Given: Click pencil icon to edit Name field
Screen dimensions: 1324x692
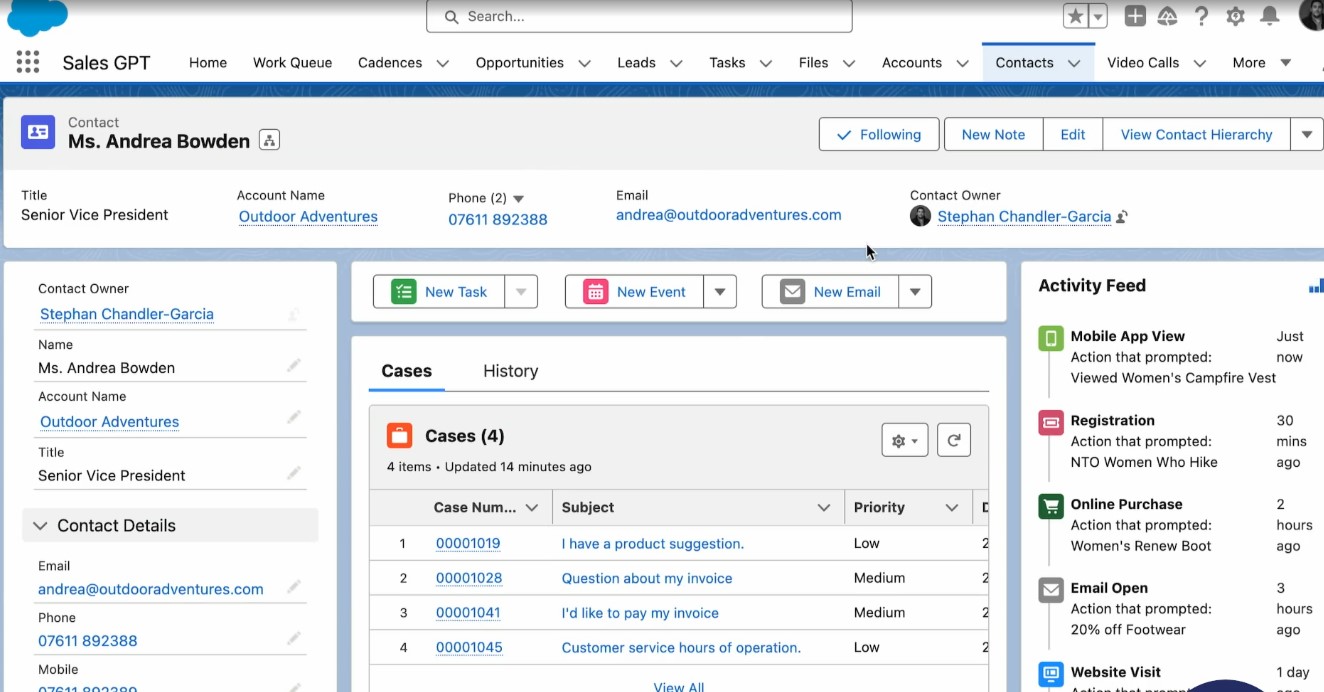Looking at the screenshot, I should tap(294, 366).
